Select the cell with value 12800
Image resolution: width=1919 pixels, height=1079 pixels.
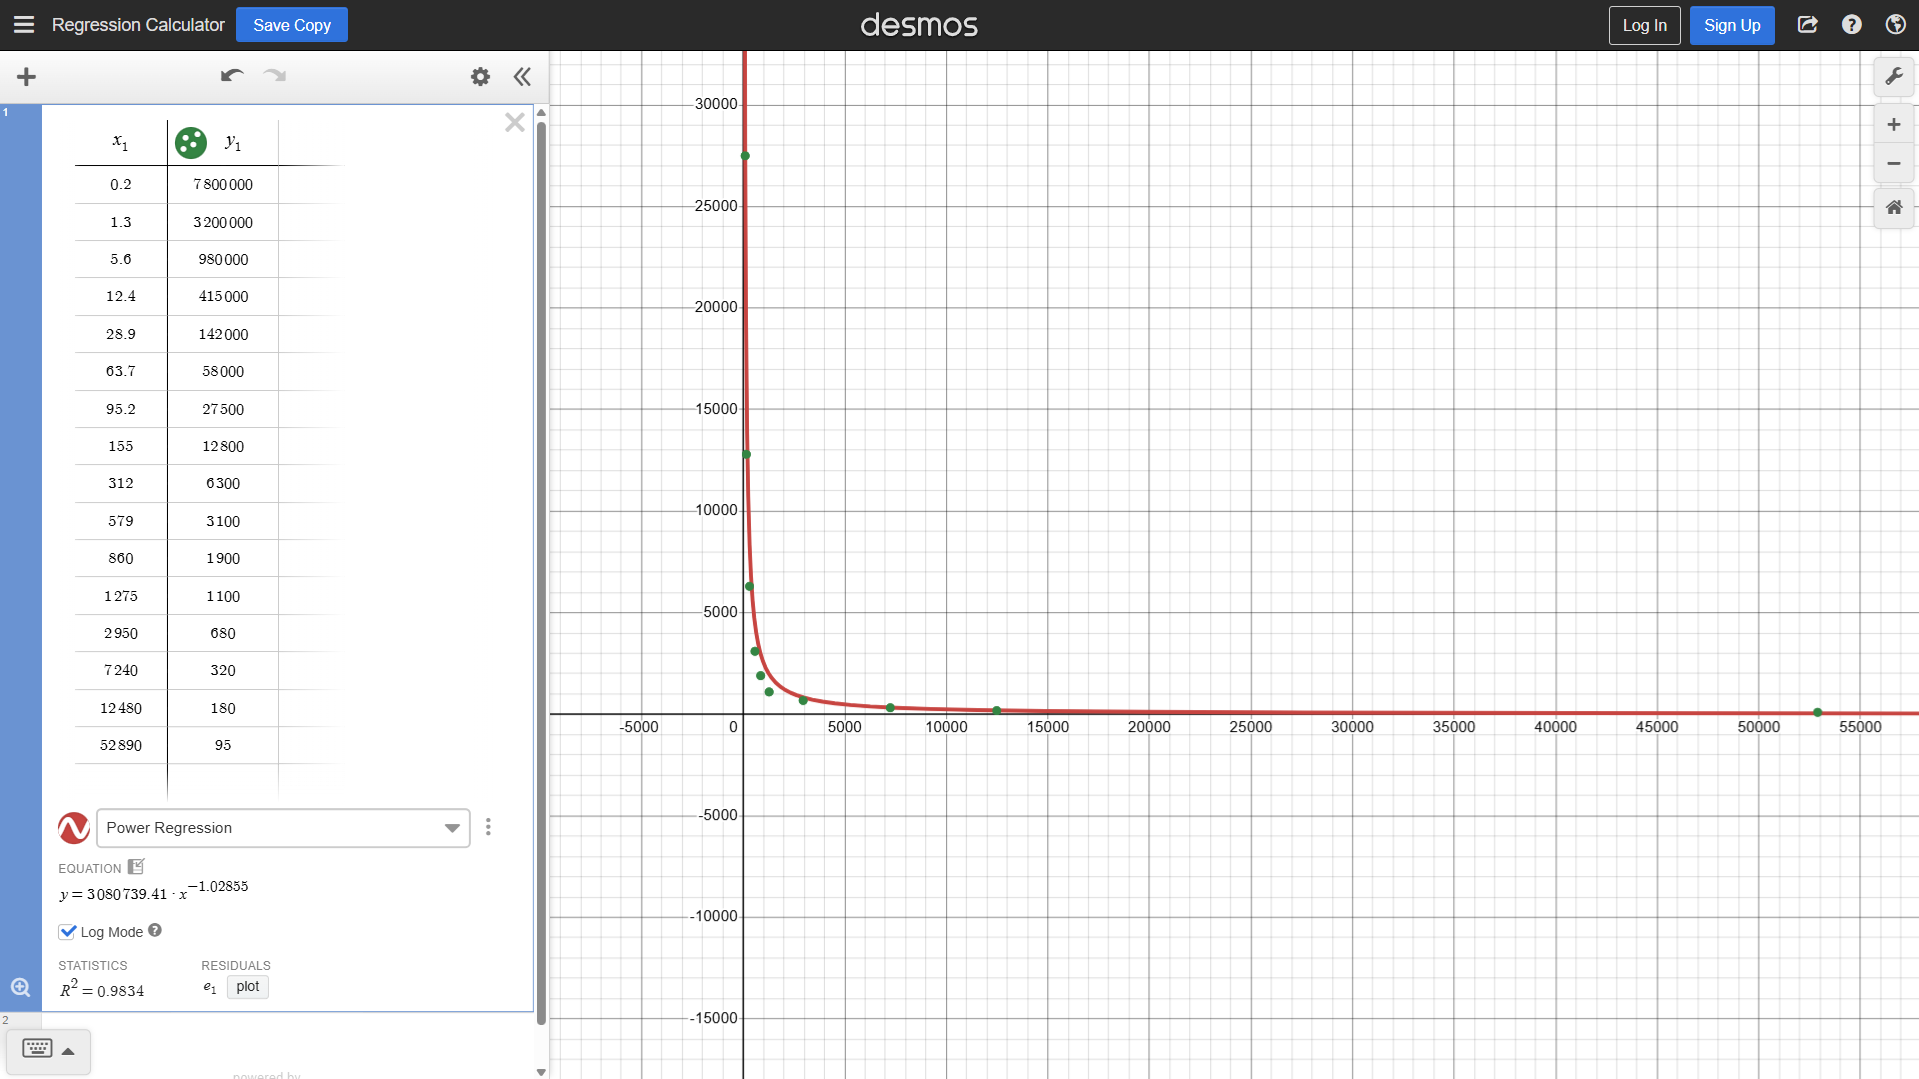coord(223,446)
